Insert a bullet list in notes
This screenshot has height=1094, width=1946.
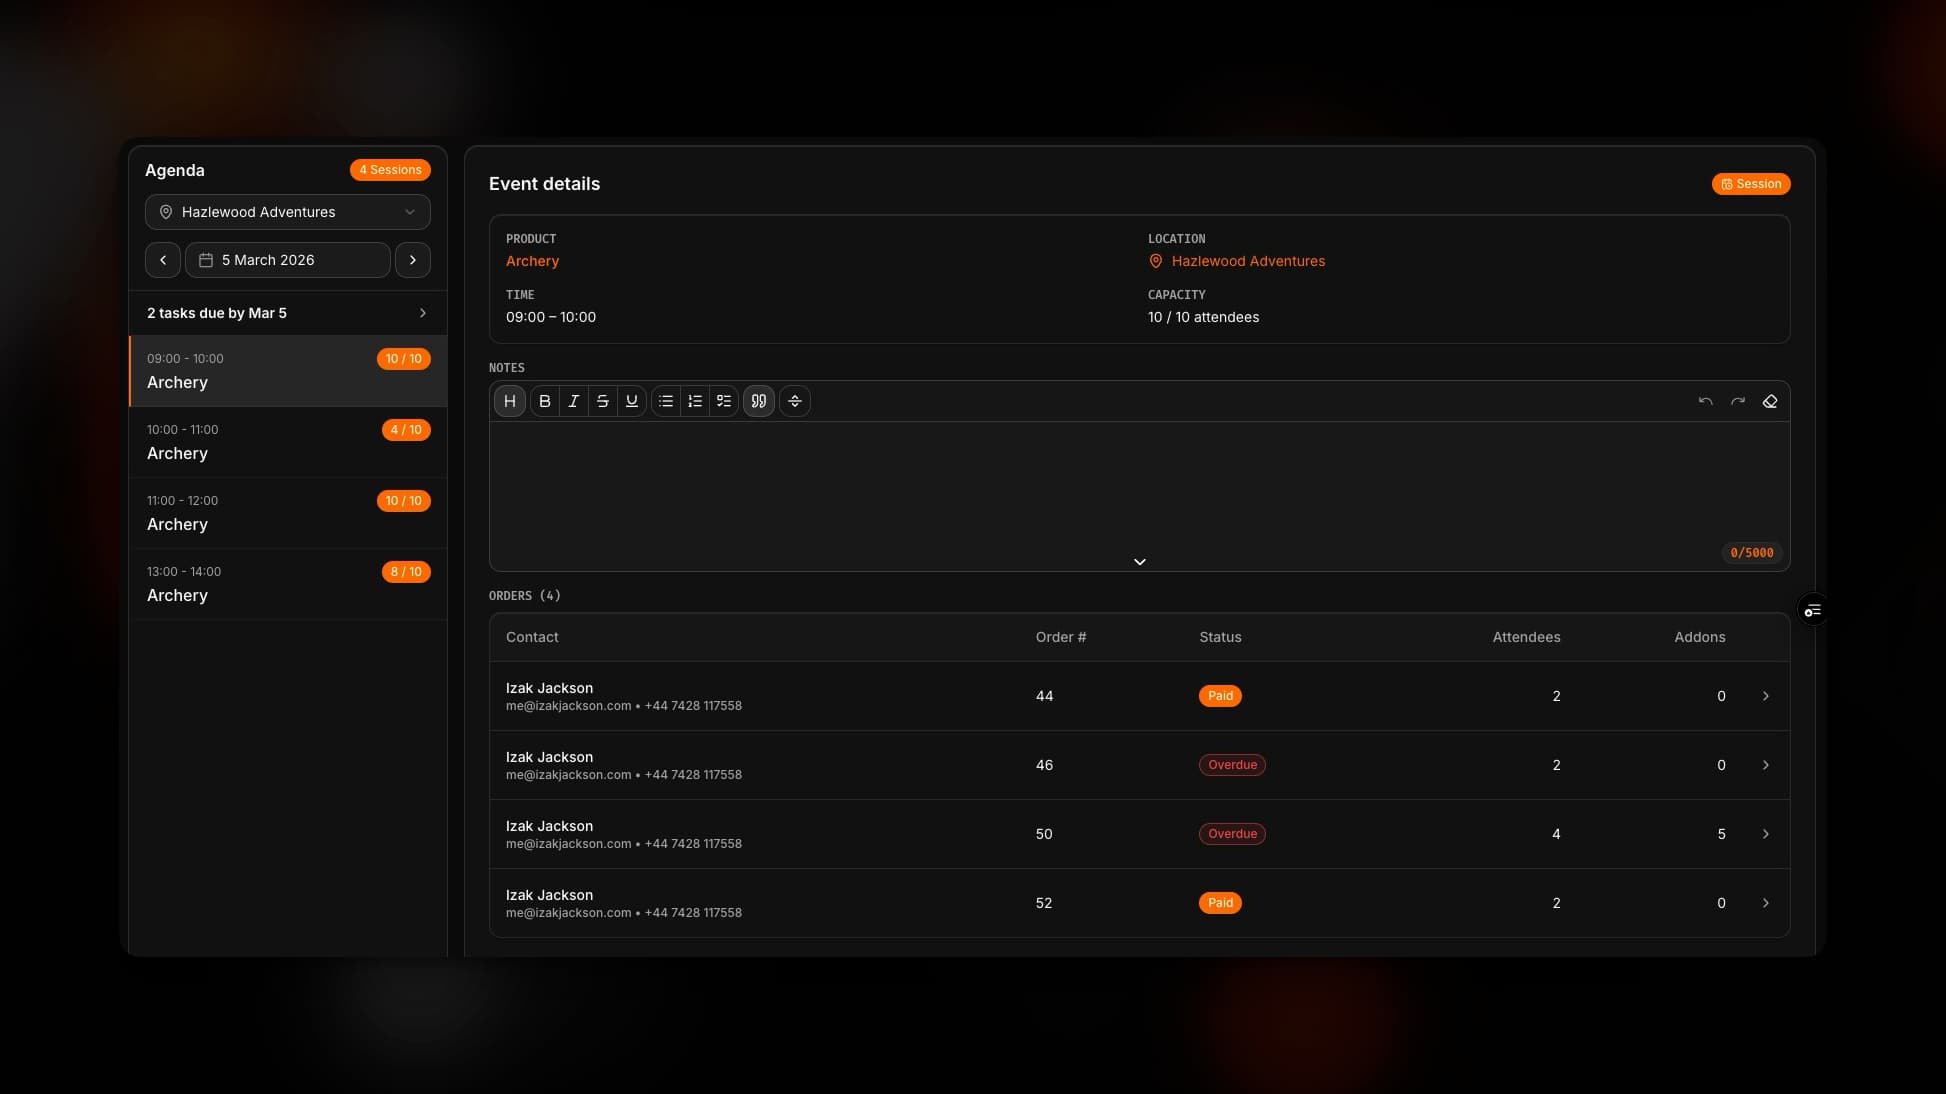click(x=666, y=401)
